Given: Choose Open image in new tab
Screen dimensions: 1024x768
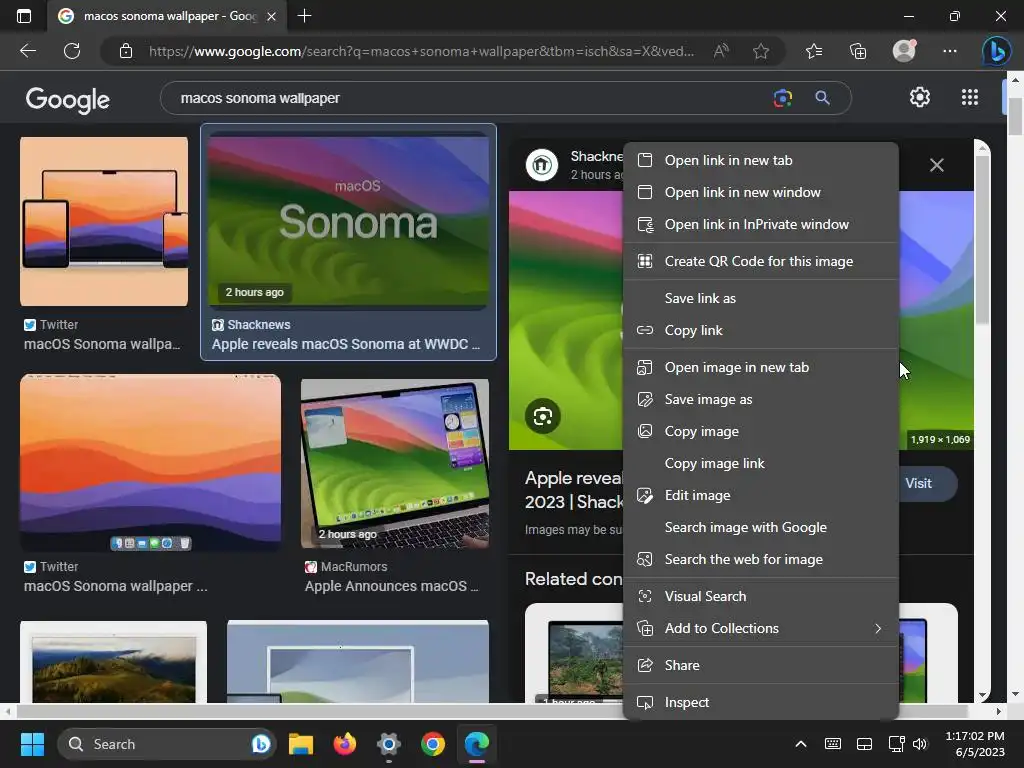Looking at the screenshot, I should click(761, 367).
